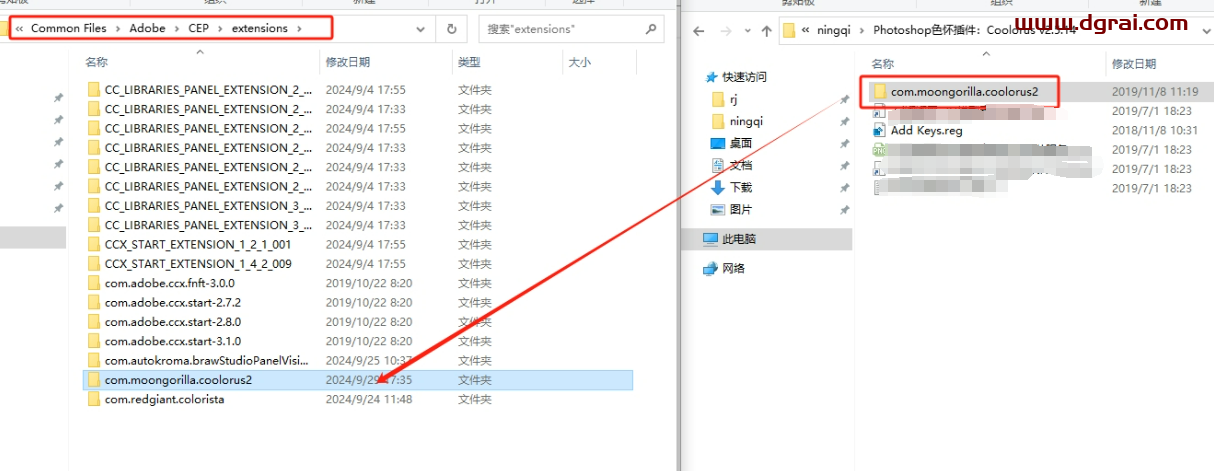Image resolution: width=1214 pixels, height=471 pixels.
Task: Go to Common Files in the breadcrumb
Action: [67, 28]
